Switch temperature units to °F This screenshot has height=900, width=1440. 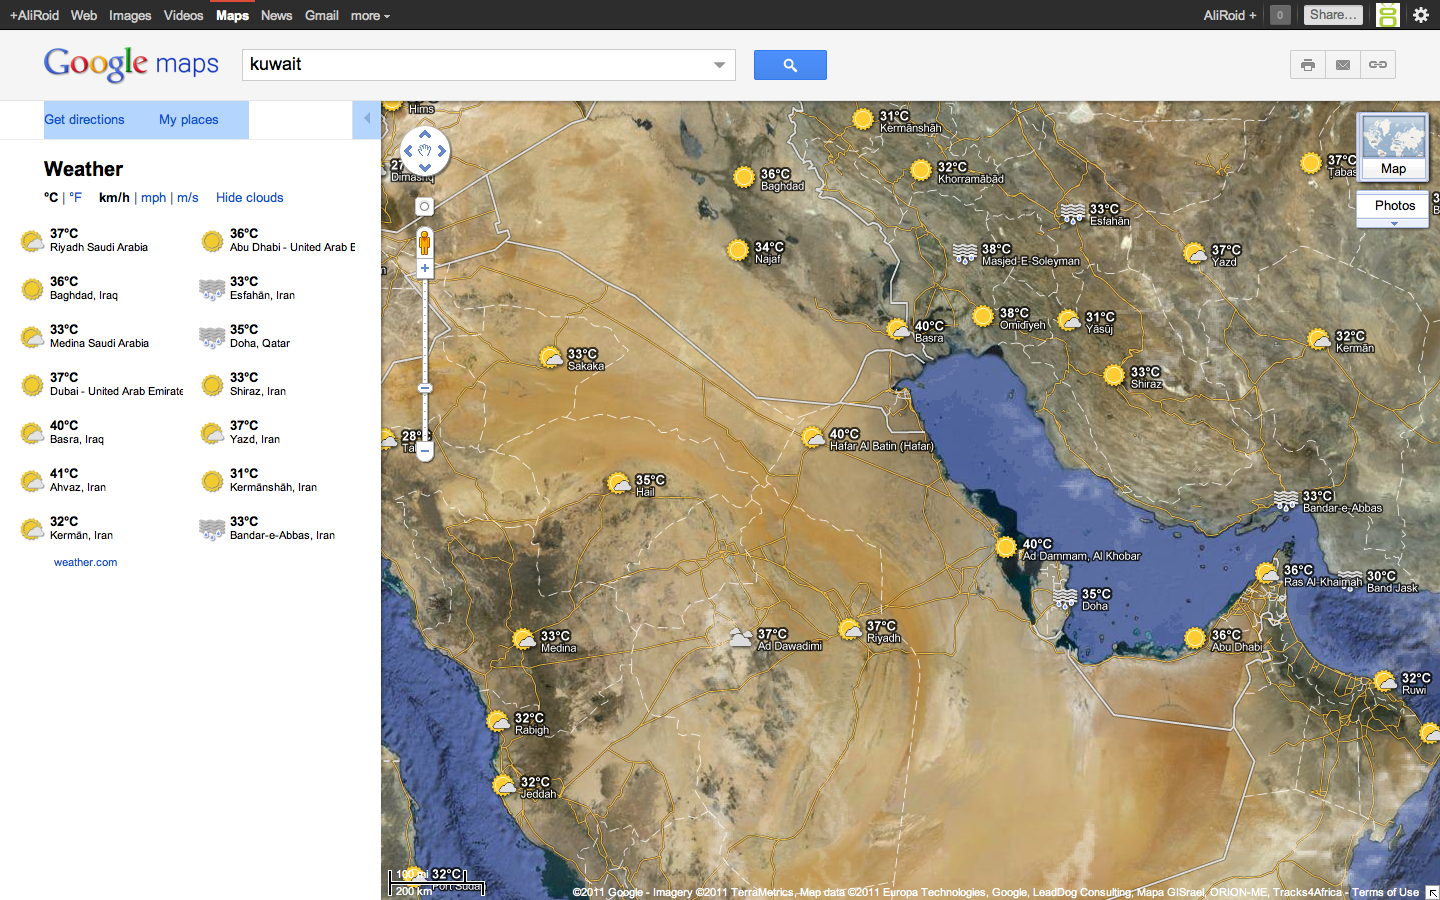(x=74, y=197)
